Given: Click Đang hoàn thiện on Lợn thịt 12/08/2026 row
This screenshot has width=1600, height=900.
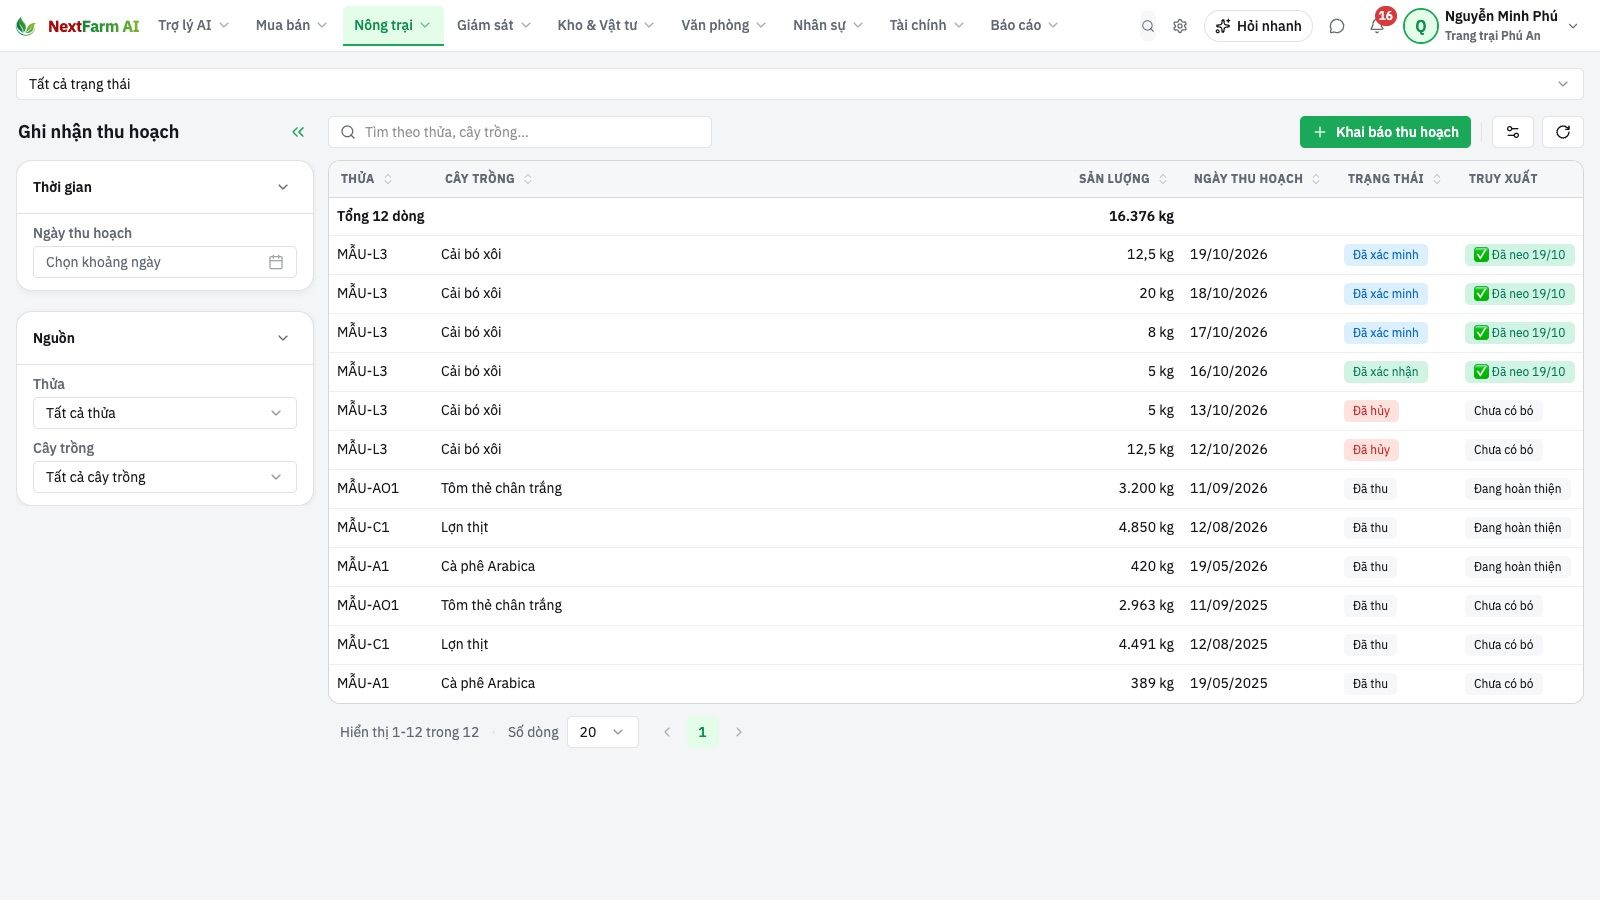Looking at the screenshot, I should 1517,528.
